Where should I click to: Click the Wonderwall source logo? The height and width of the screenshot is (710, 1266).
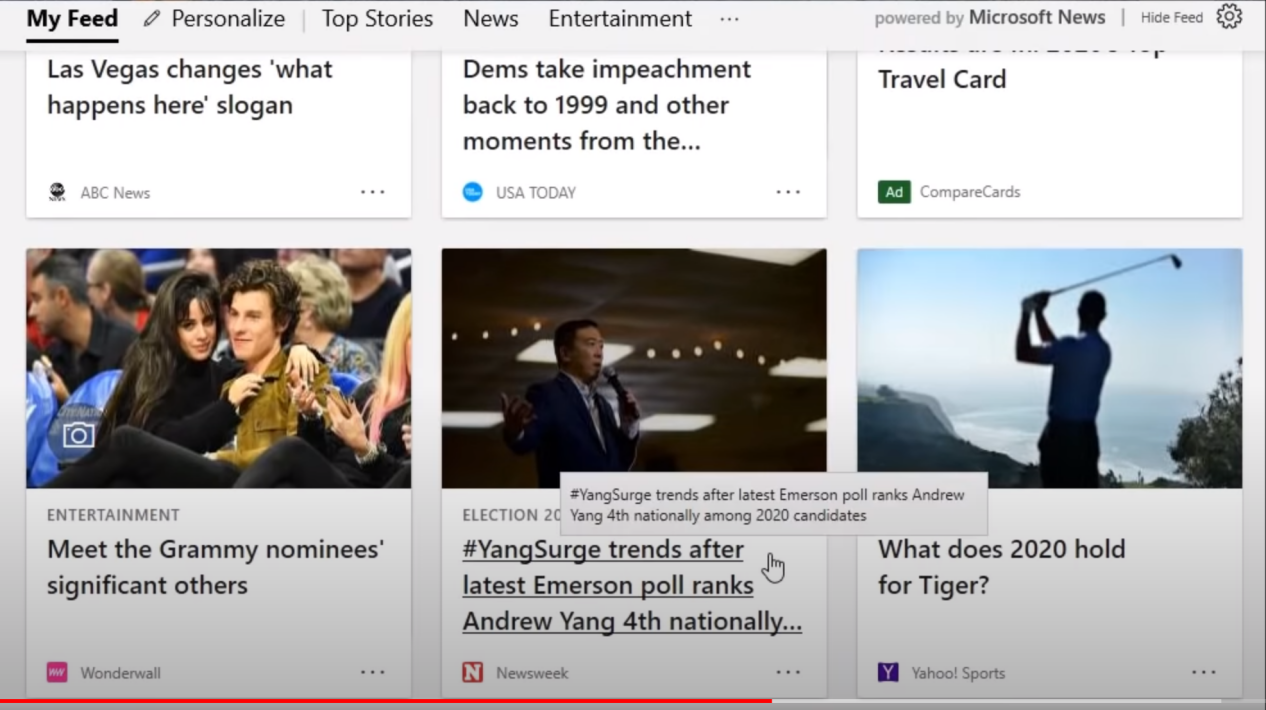point(57,673)
